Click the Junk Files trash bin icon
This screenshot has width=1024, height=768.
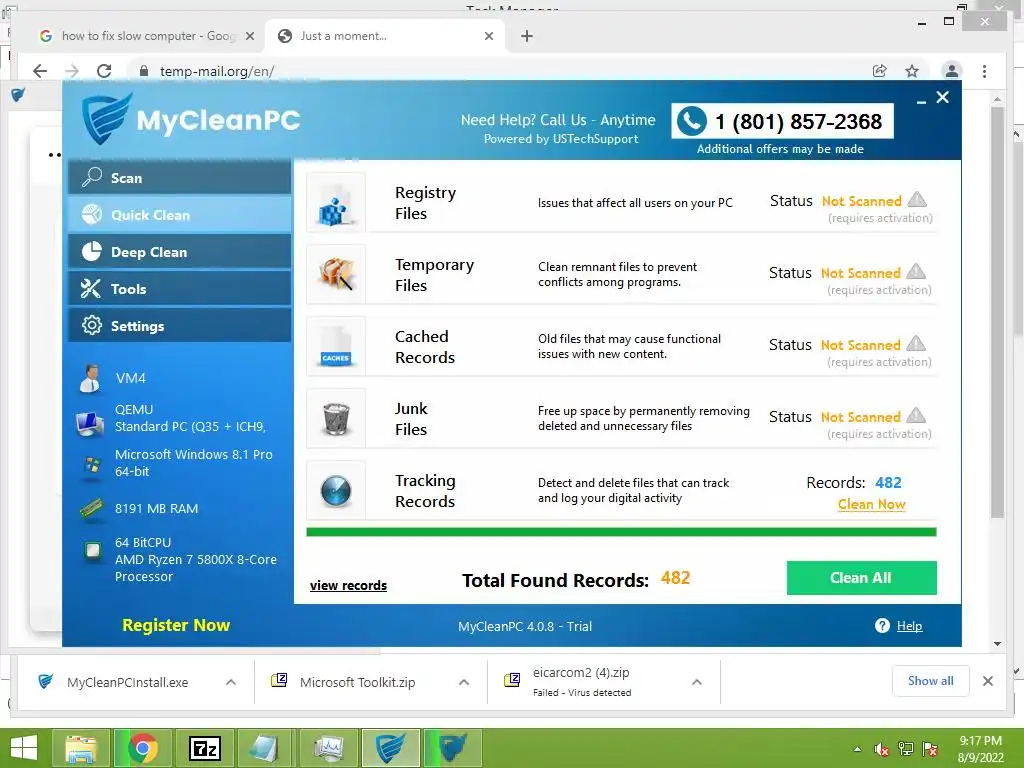[336, 418]
